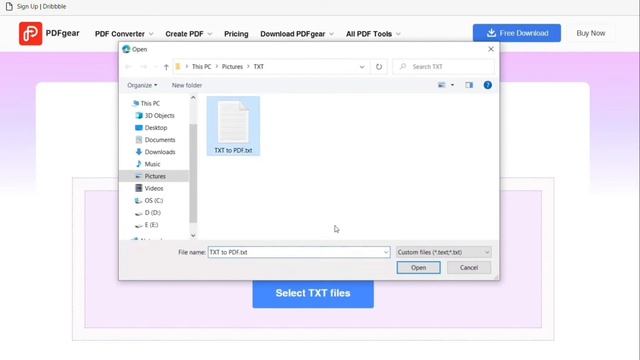Click the Buy Now button
Screen dimensions: 640x360
[x=591, y=33]
